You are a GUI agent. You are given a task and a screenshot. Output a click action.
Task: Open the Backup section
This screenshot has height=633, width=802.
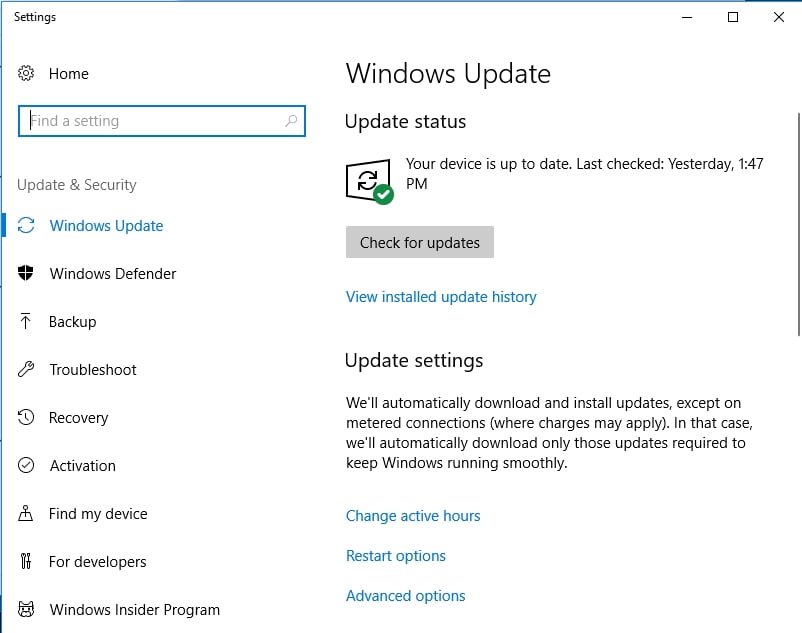(x=72, y=322)
